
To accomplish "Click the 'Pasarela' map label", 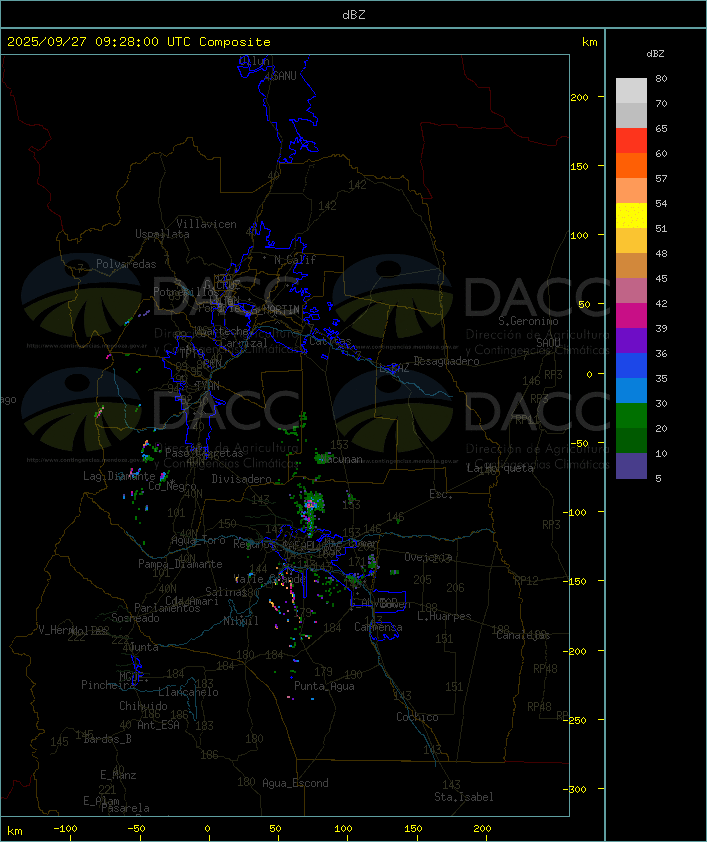I will pyautogui.click(x=125, y=808).
